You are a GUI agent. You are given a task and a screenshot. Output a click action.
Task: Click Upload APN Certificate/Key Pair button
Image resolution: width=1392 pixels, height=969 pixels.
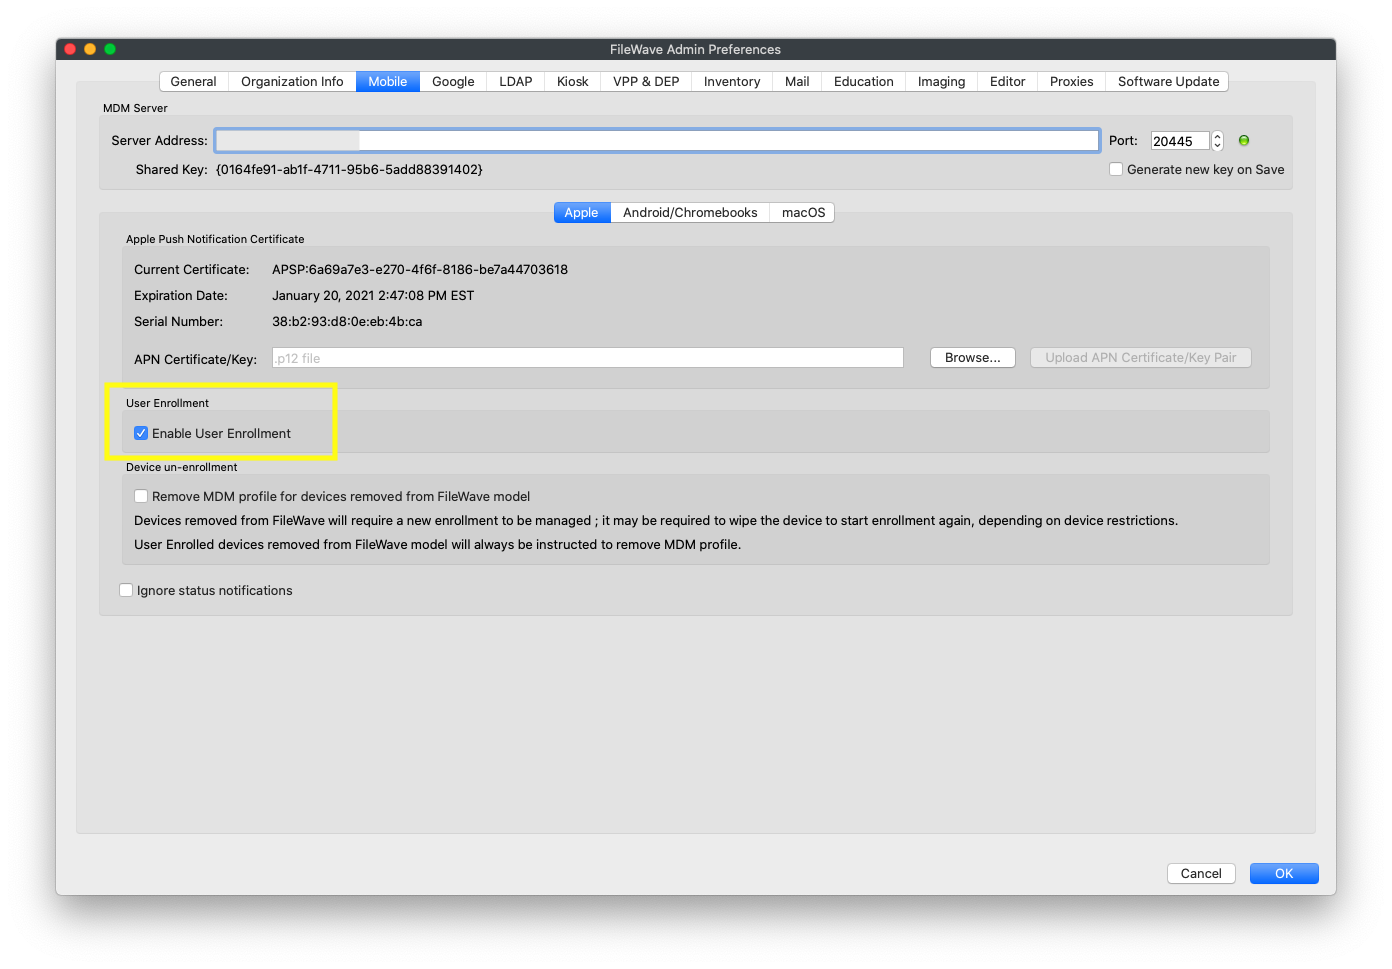(1141, 358)
